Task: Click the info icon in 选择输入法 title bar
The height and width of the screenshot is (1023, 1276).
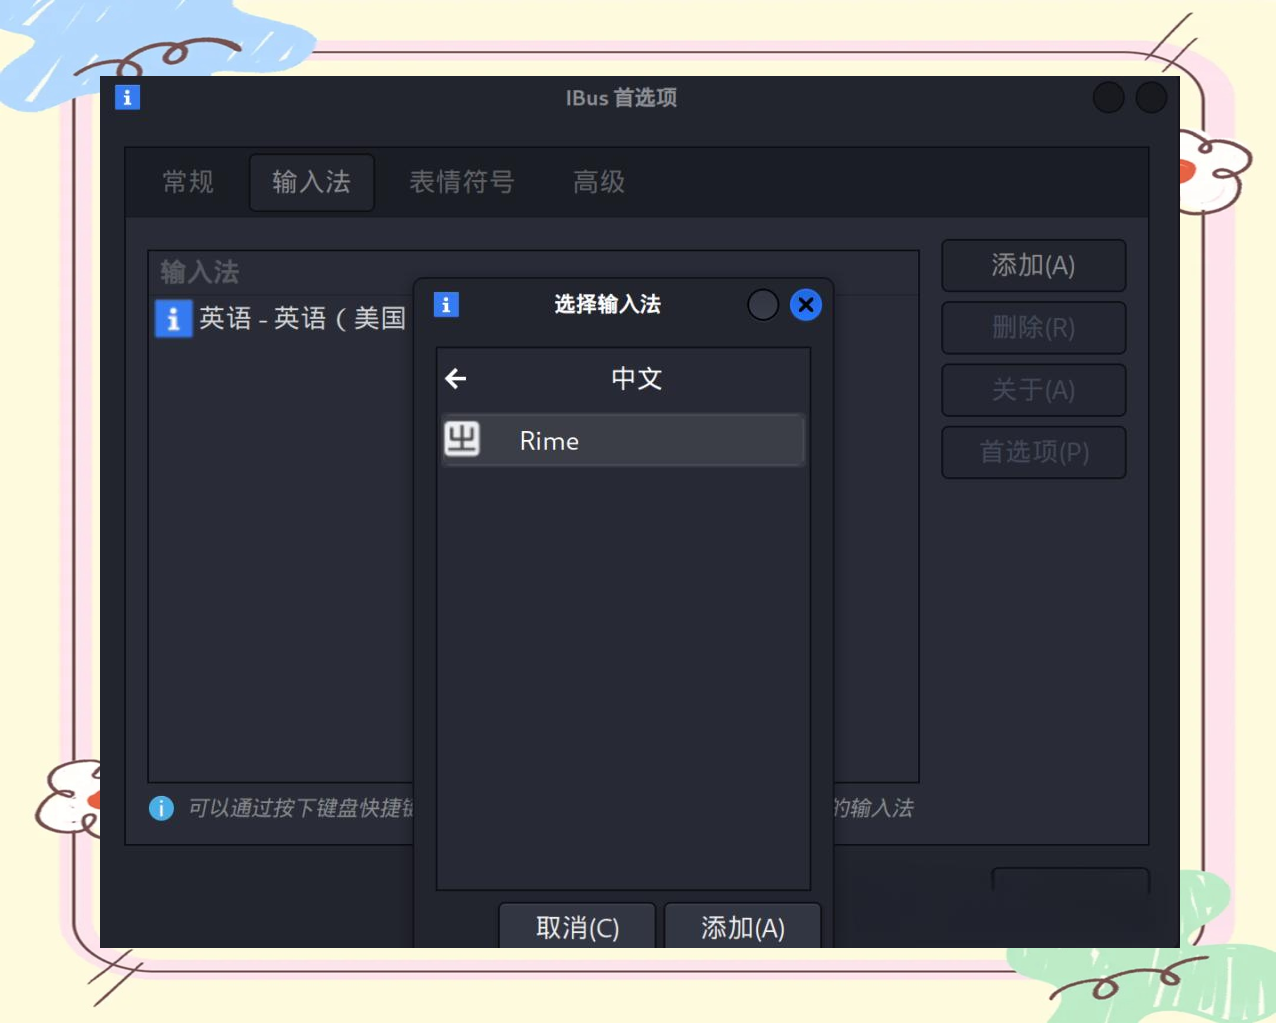Action: (x=446, y=304)
